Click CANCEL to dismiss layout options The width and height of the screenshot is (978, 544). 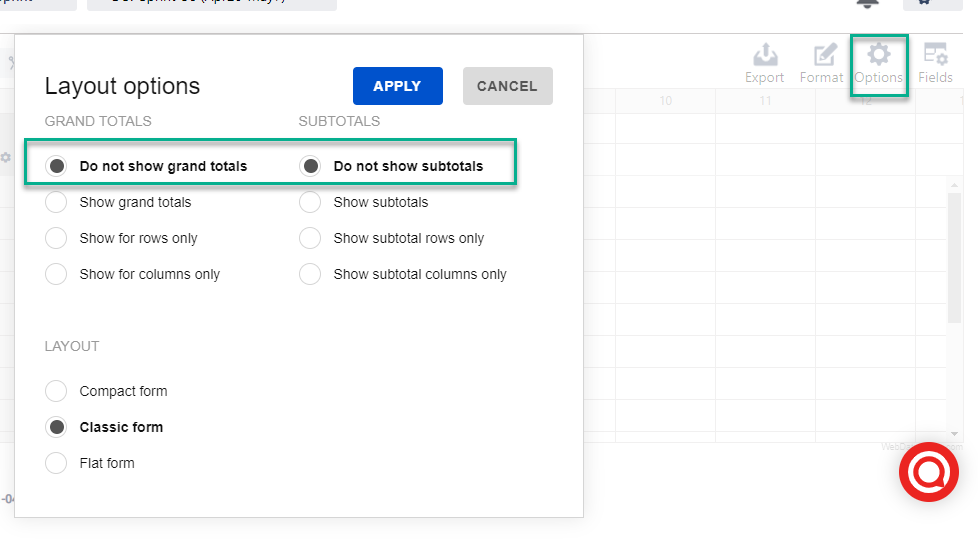tap(507, 86)
